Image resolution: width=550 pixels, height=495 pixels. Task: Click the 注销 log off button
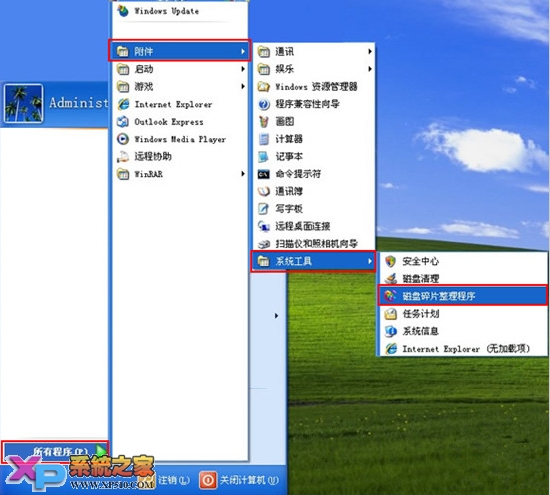click(x=168, y=480)
